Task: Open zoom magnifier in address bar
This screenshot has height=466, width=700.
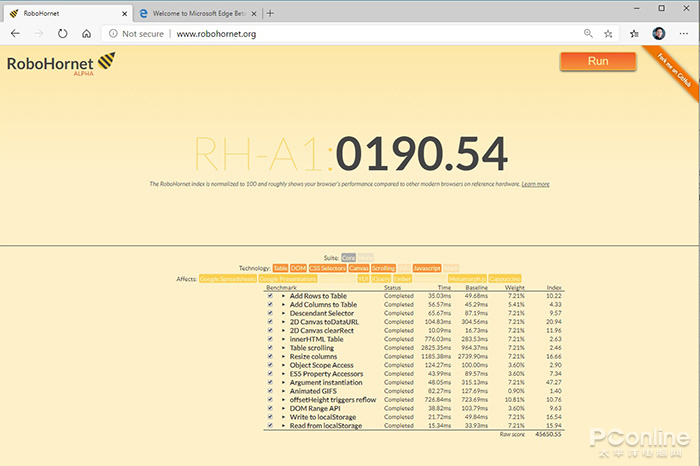Action: click(x=588, y=33)
